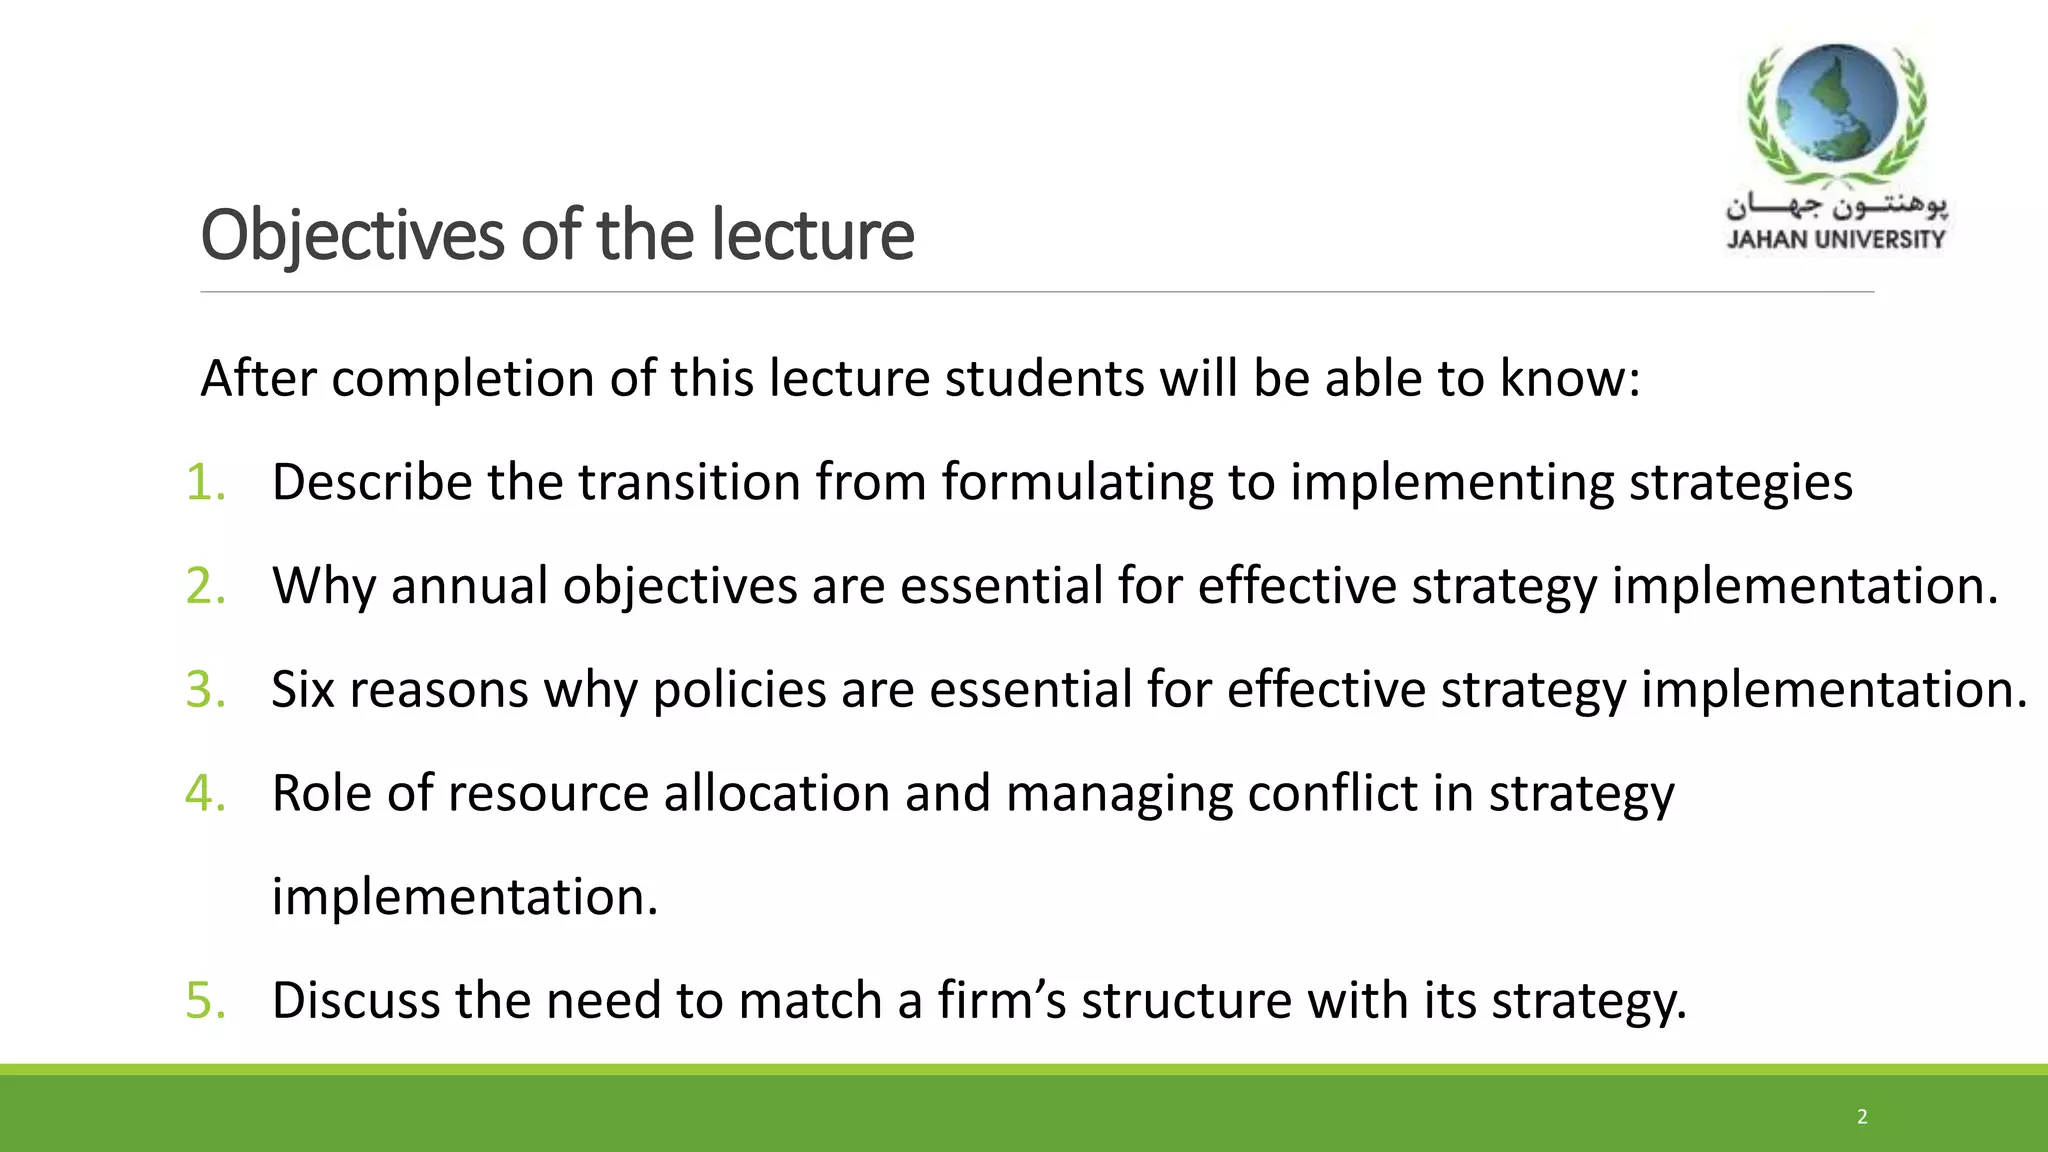The height and width of the screenshot is (1152, 2048).
Task: Select the 'Objectives of the lecture' title
Action: point(557,235)
